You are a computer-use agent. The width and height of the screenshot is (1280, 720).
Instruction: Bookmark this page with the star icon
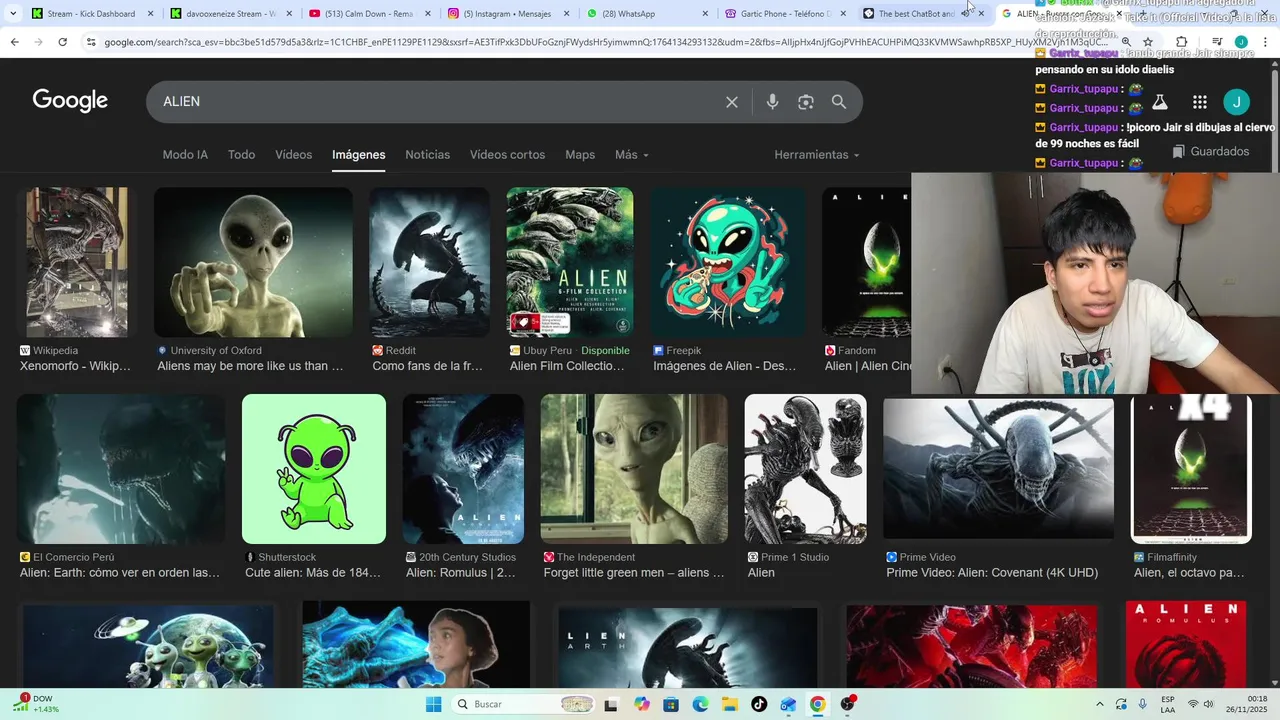1148,42
